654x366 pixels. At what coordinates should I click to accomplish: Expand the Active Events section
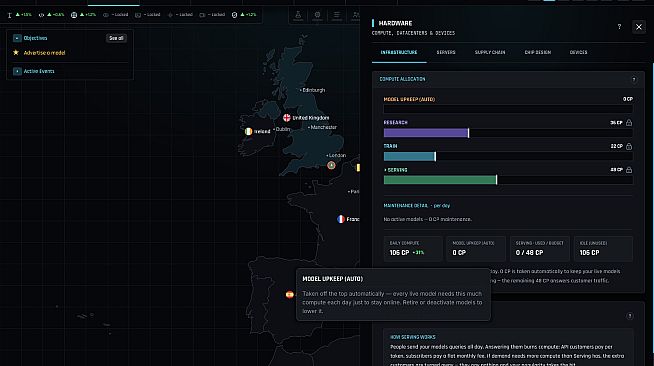17,71
